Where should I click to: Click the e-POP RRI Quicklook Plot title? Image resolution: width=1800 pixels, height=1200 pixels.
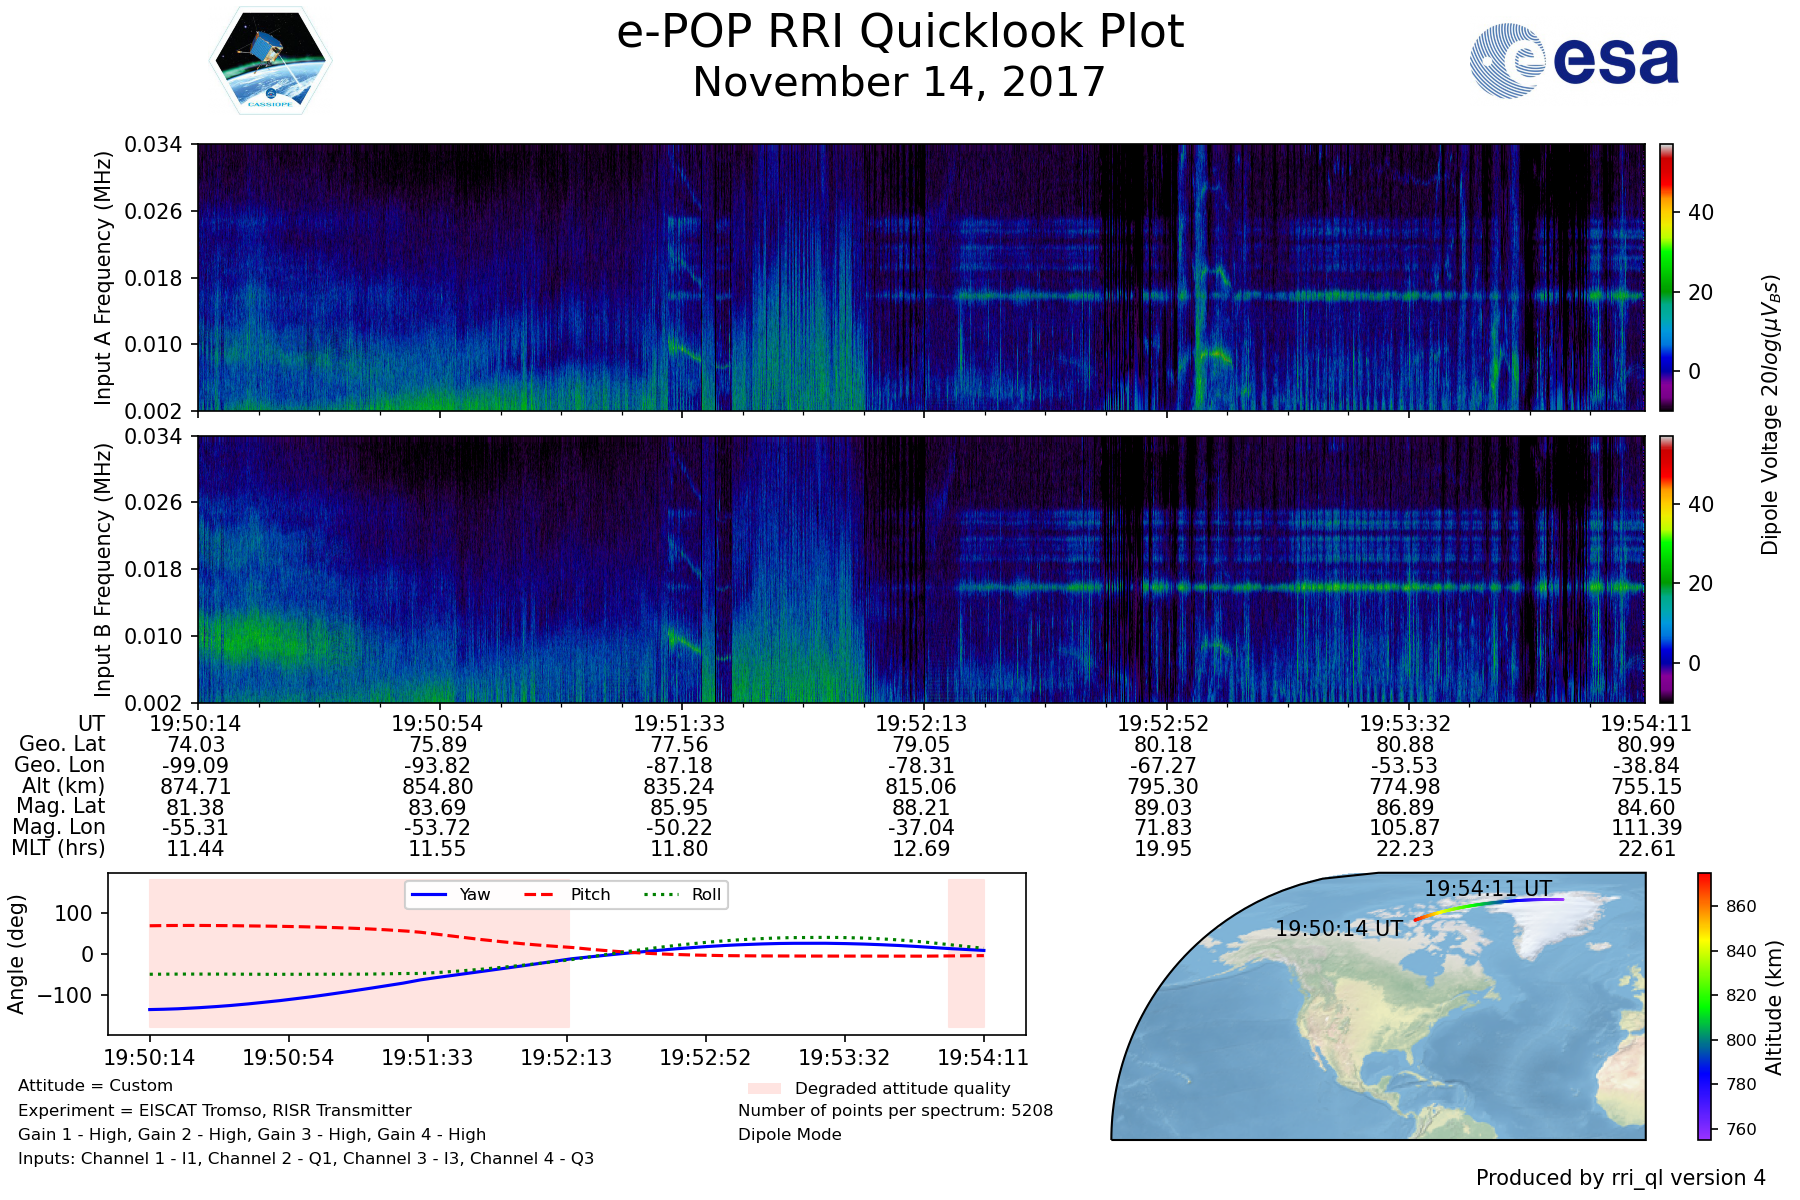tap(900, 32)
